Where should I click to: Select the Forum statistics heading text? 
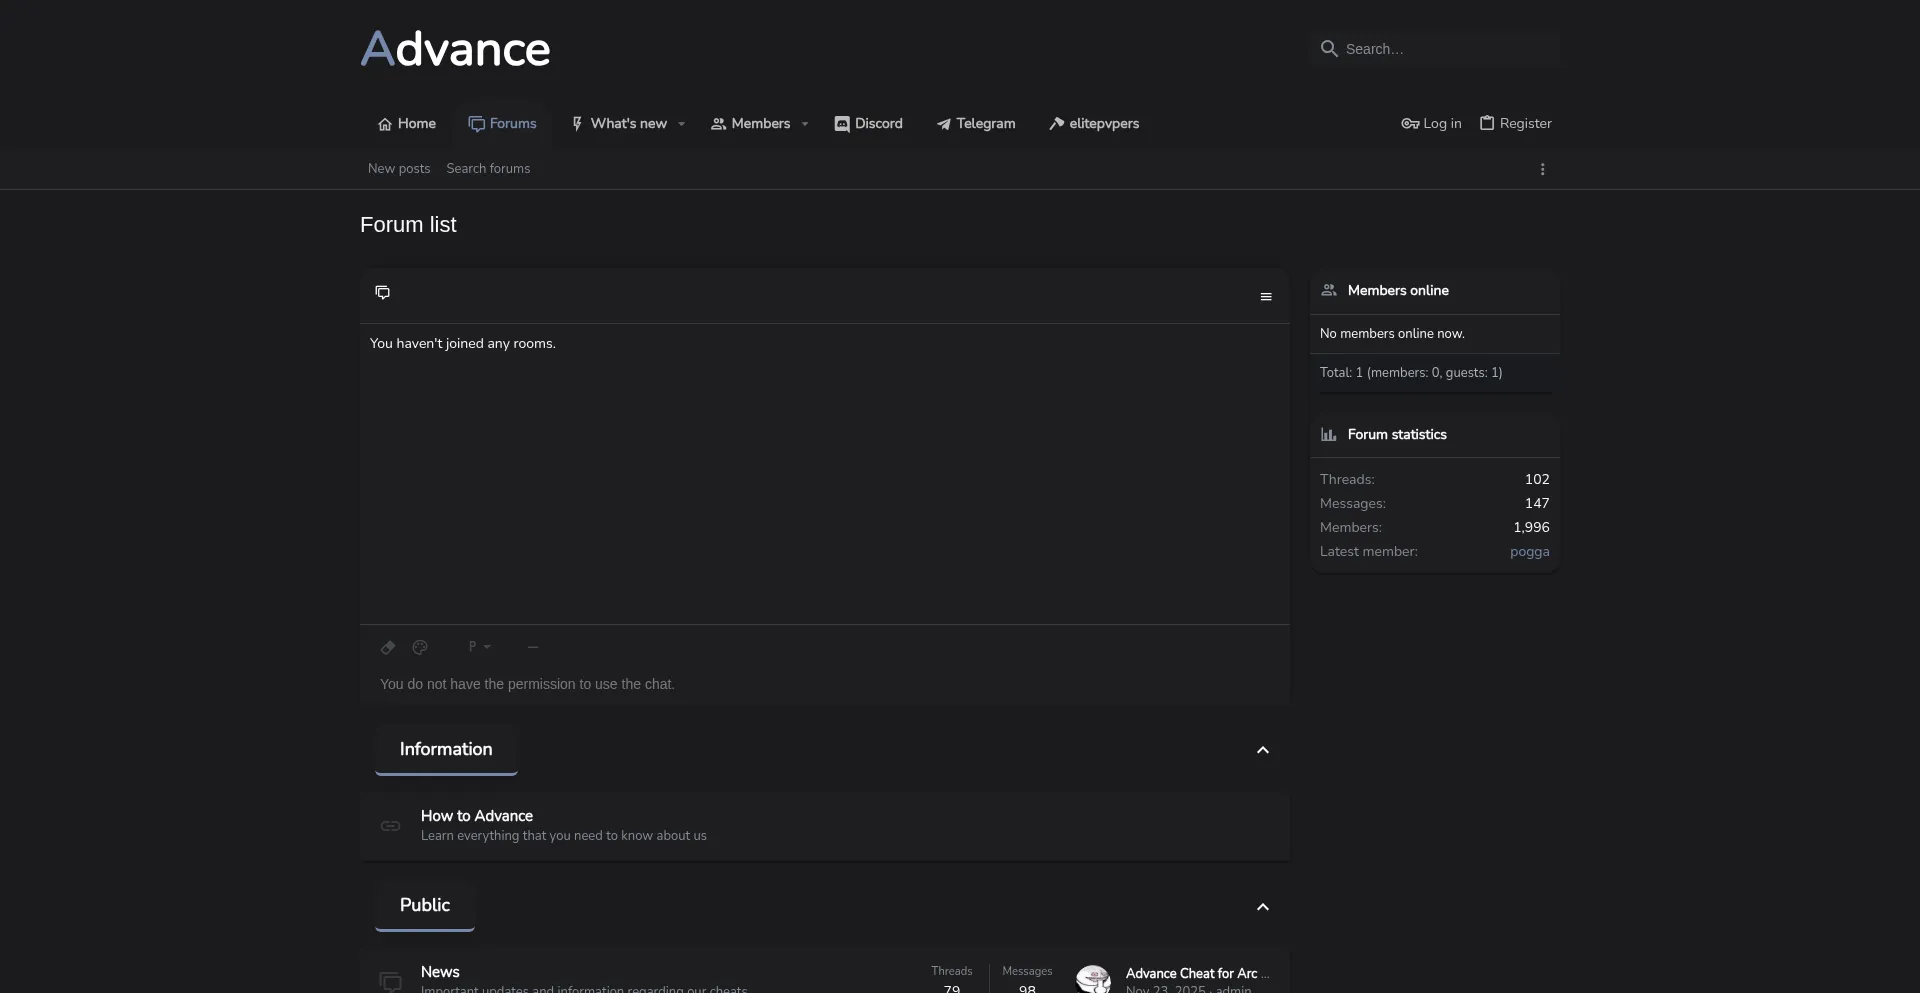tap(1397, 435)
